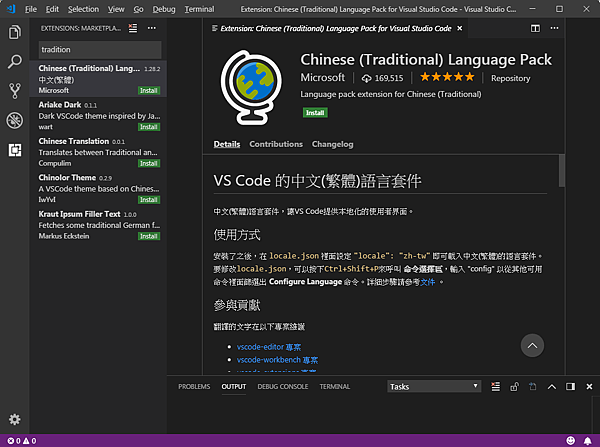Select the Kraut Ipsum Filler Text entry
Screen dimensions: 600x447
[98, 225]
